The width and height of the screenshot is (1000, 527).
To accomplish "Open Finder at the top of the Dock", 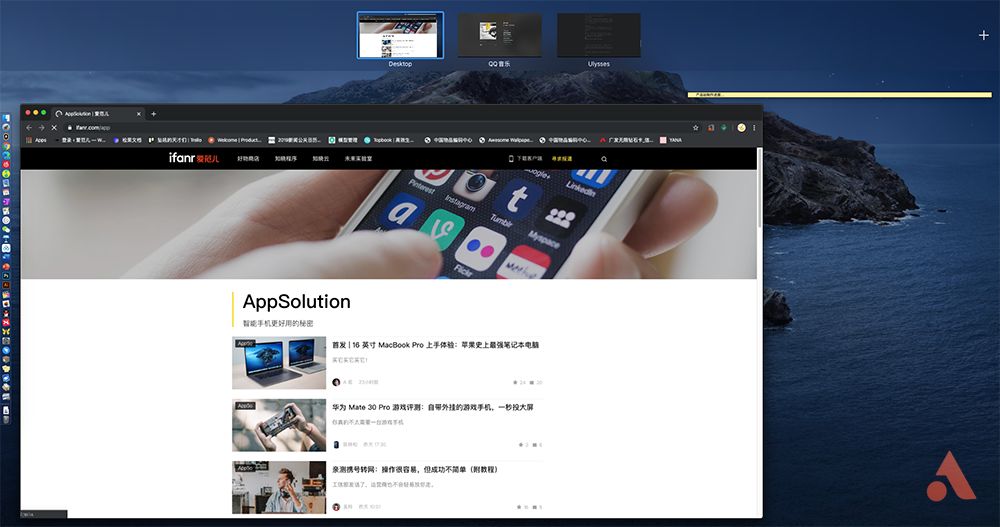I will pos(6,118).
